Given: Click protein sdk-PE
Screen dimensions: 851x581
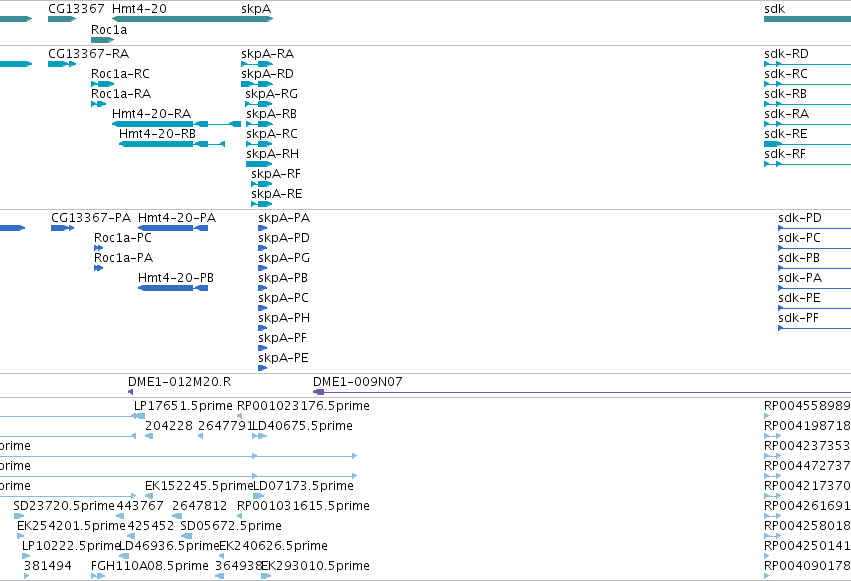Looking at the screenshot, I should point(799,298).
